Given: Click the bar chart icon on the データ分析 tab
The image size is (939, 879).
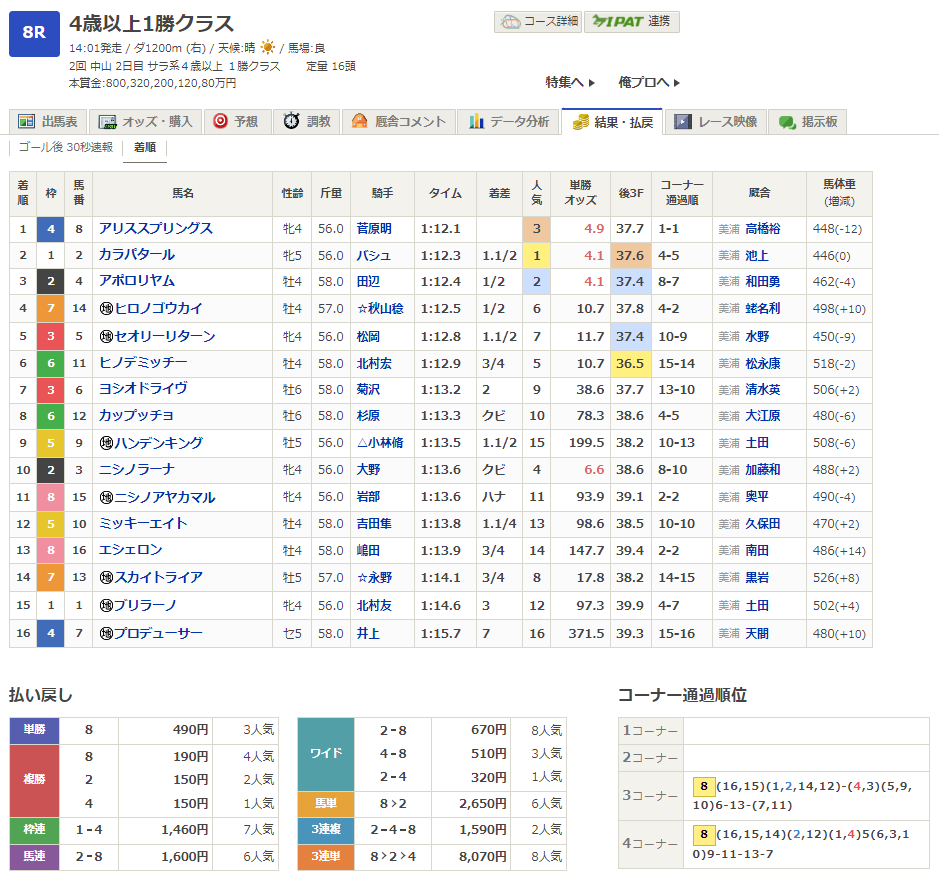Looking at the screenshot, I should (x=476, y=121).
